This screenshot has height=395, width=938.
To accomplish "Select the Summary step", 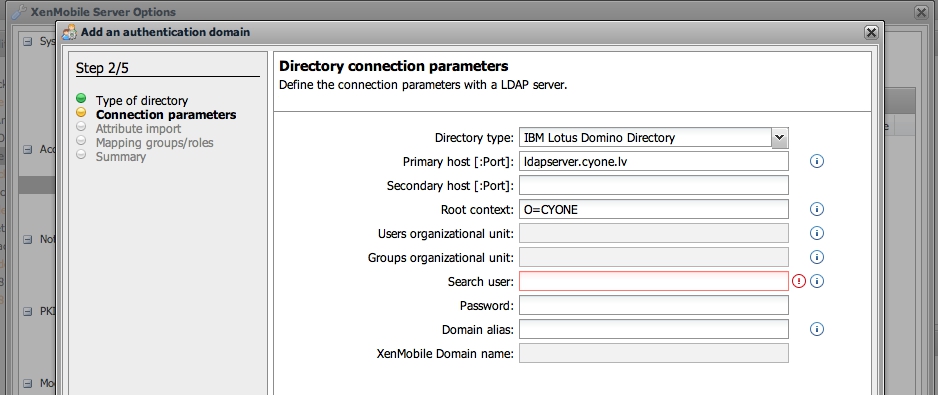I will (x=121, y=157).
